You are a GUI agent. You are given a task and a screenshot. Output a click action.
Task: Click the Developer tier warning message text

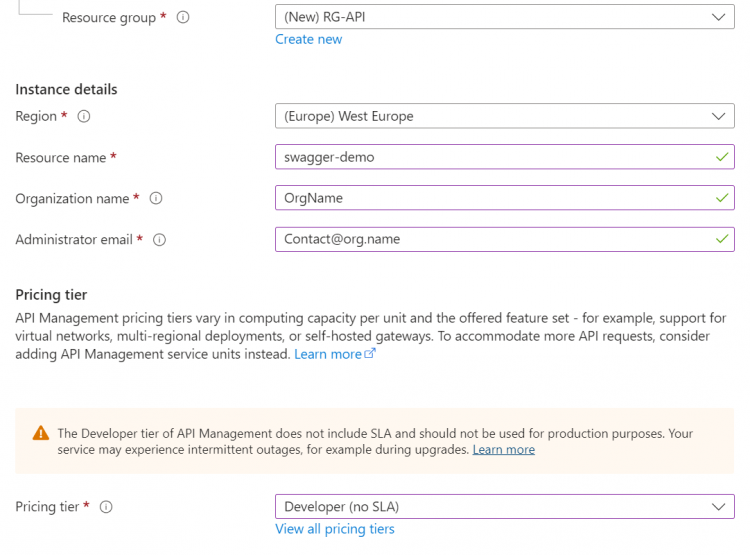click(375, 442)
